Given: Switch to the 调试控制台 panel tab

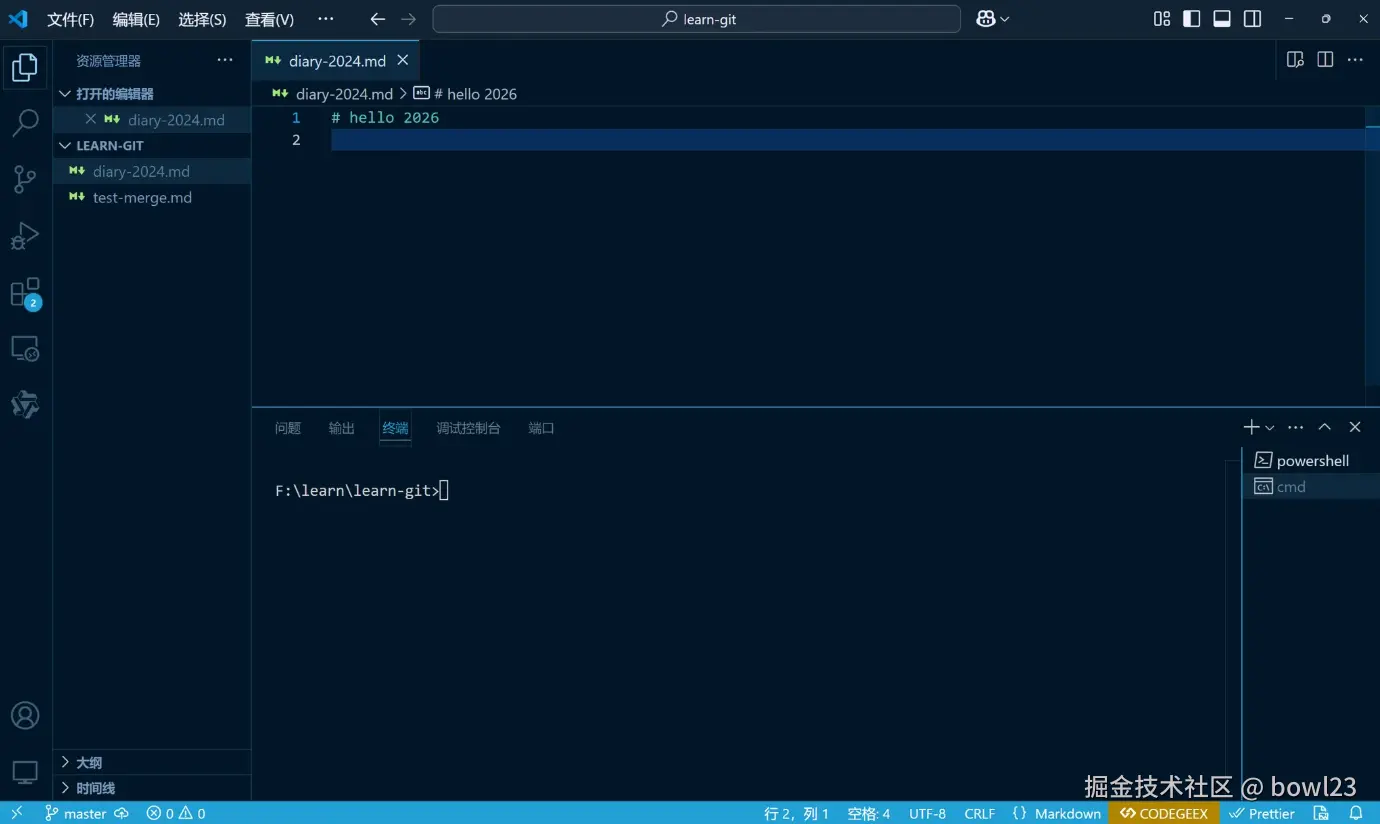Looking at the screenshot, I should pos(468,428).
